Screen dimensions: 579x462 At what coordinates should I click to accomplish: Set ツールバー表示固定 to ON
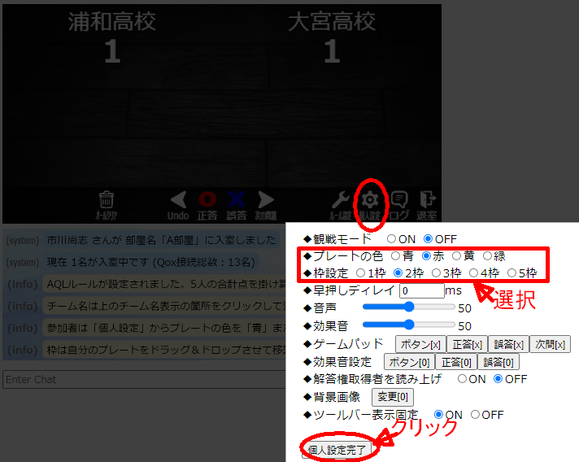438,414
